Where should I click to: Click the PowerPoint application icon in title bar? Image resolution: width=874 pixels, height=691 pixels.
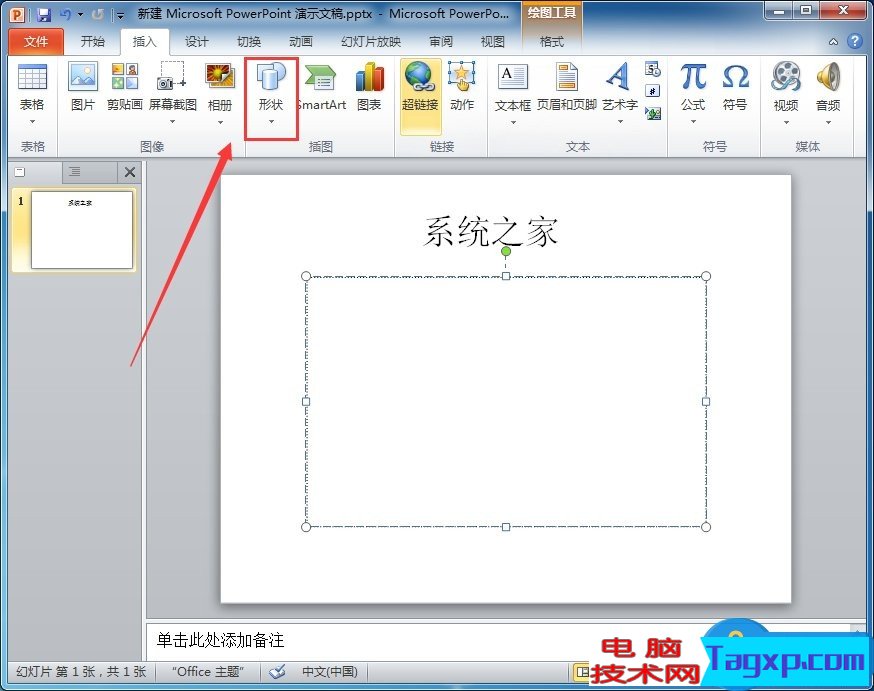click(18, 14)
